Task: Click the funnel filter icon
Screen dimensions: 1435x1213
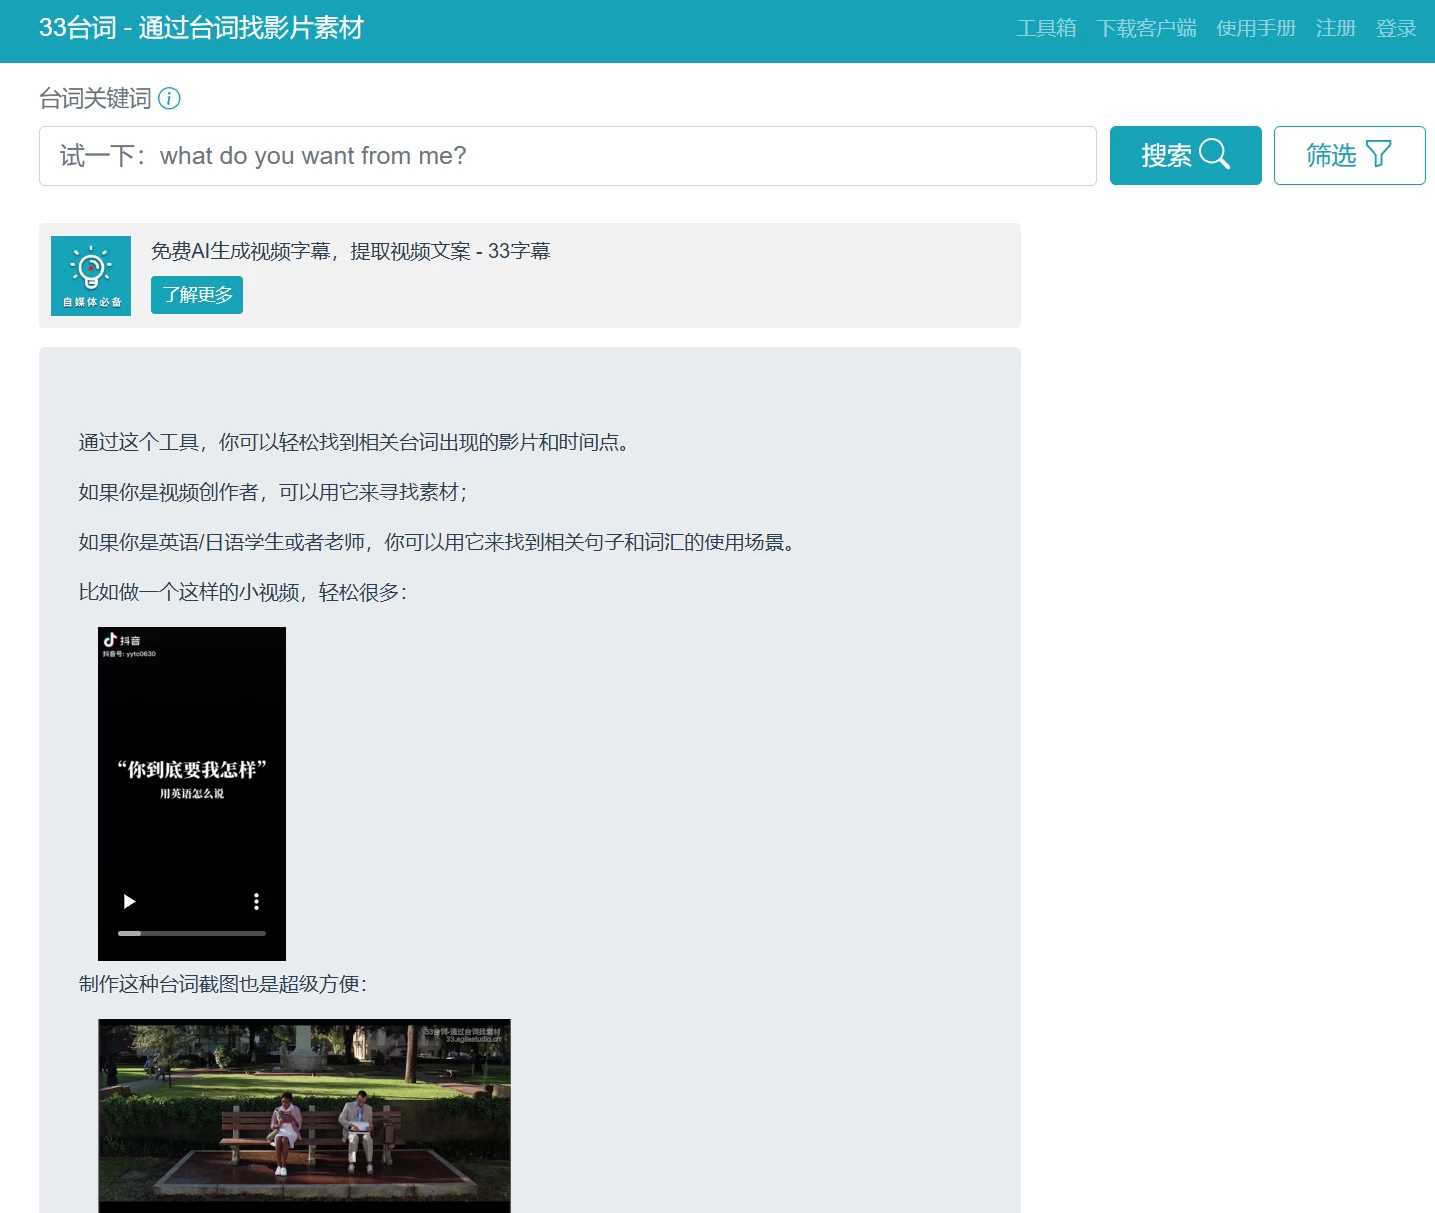Action: [x=1379, y=154]
